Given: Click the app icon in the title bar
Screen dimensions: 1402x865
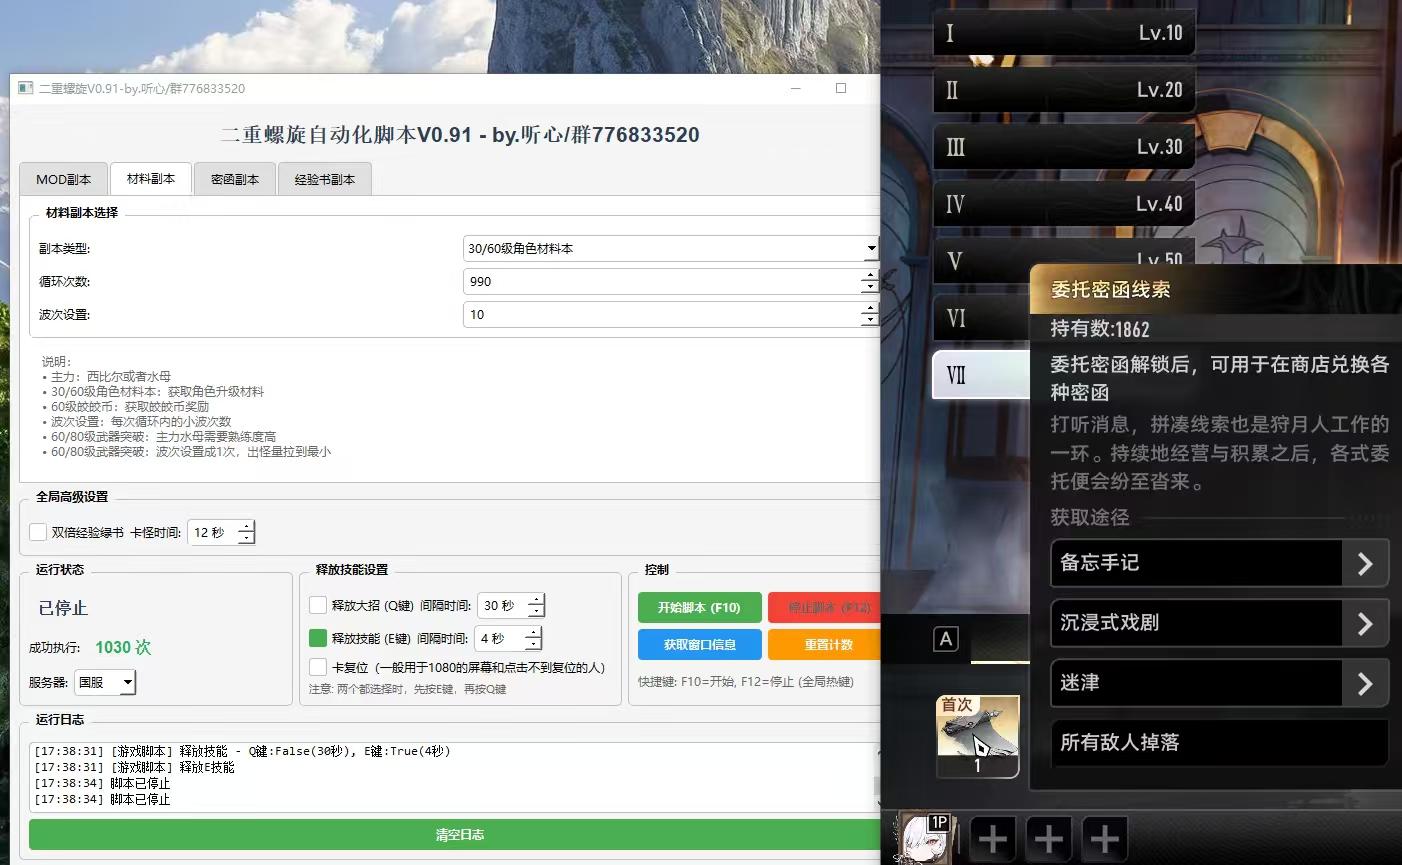Looking at the screenshot, I should pos(26,88).
